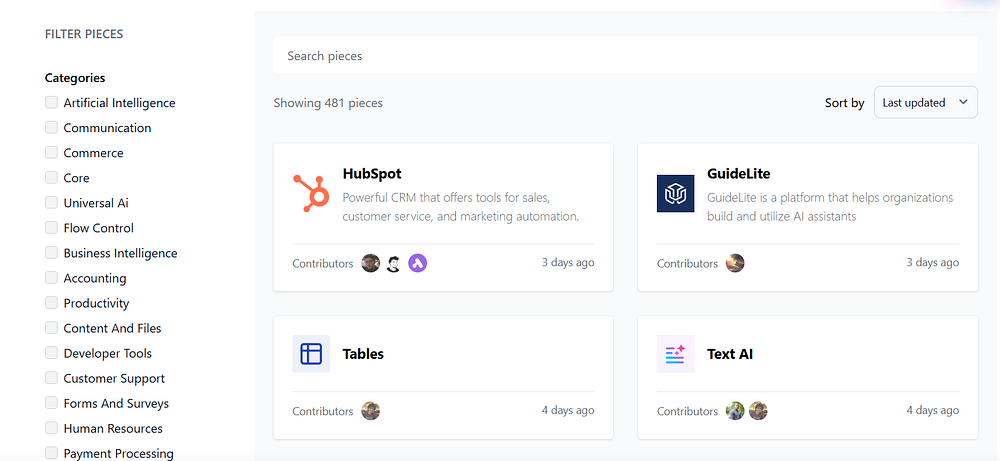This screenshot has height=461, width=1000.
Task: Open the HubSpot piece title
Action: click(x=372, y=174)
